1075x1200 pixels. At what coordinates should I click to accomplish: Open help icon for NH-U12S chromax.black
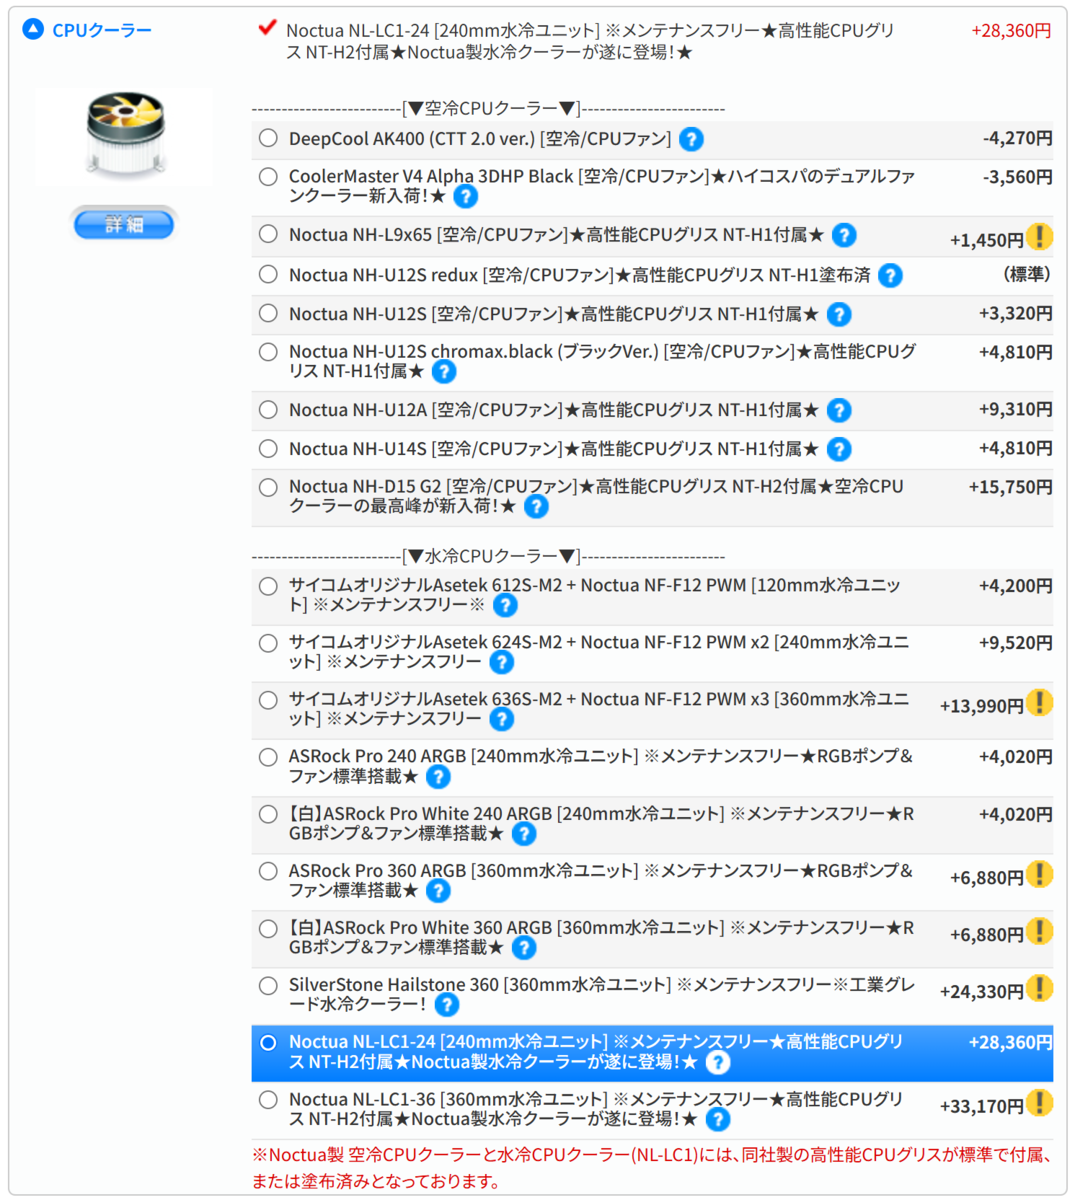pos(444,372)
